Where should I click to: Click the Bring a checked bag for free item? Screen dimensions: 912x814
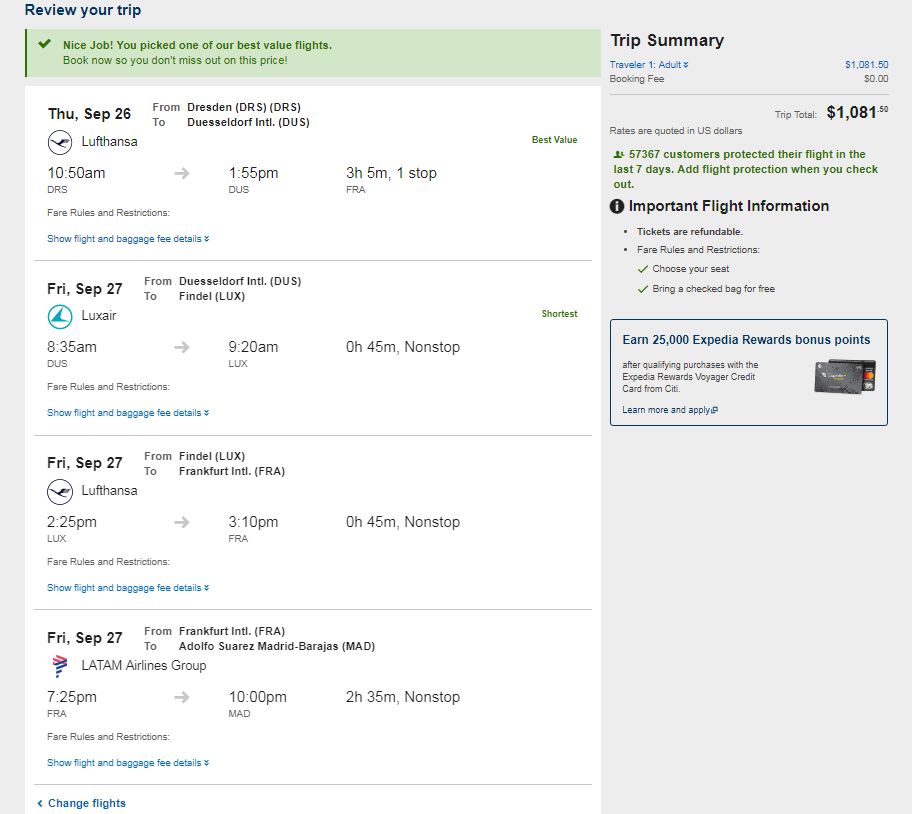coord(706,289)
